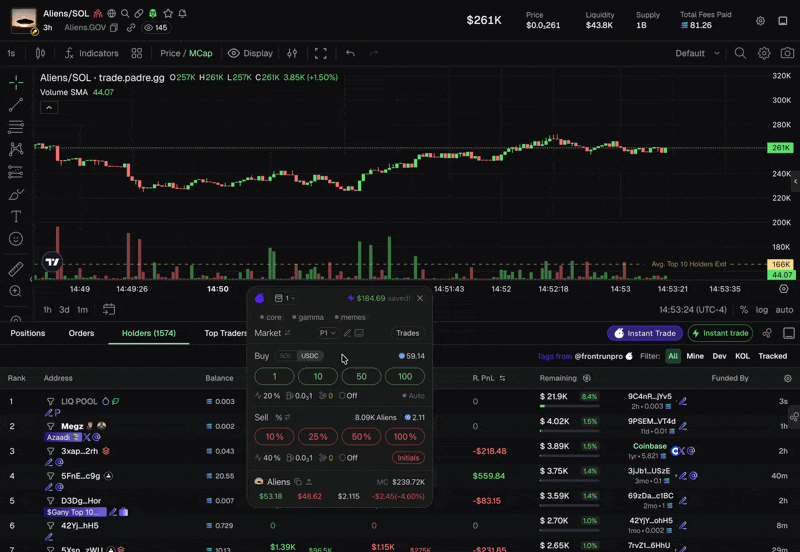
Task: Take a chart snapshot with camera icon
Action: [x=787, y=53]
